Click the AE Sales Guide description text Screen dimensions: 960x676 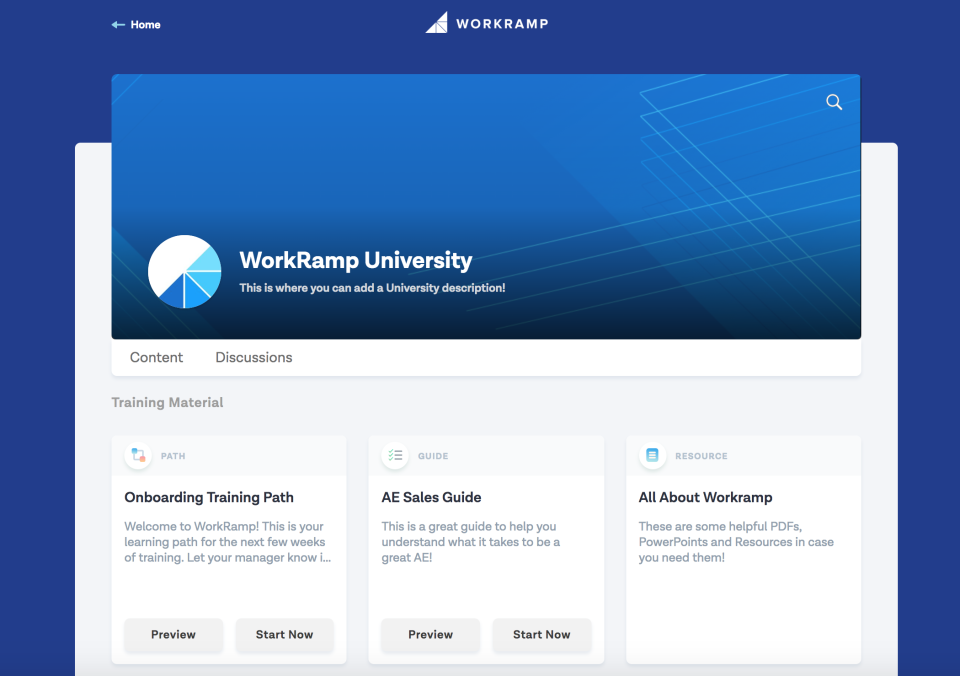click(471, 542)
